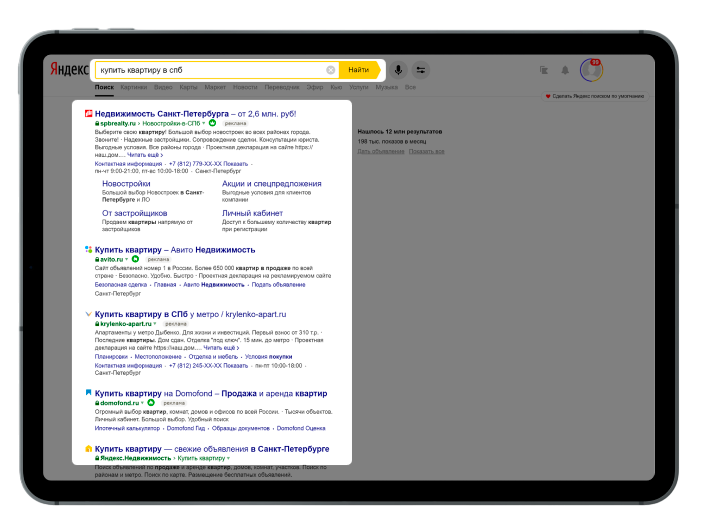
Task: Open the Карты tab
Action: point(188,88)
